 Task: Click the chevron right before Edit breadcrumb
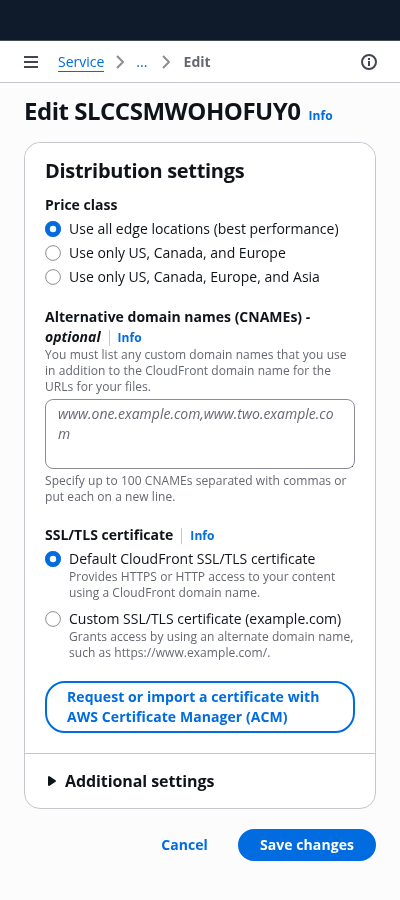tap(166, 62)
